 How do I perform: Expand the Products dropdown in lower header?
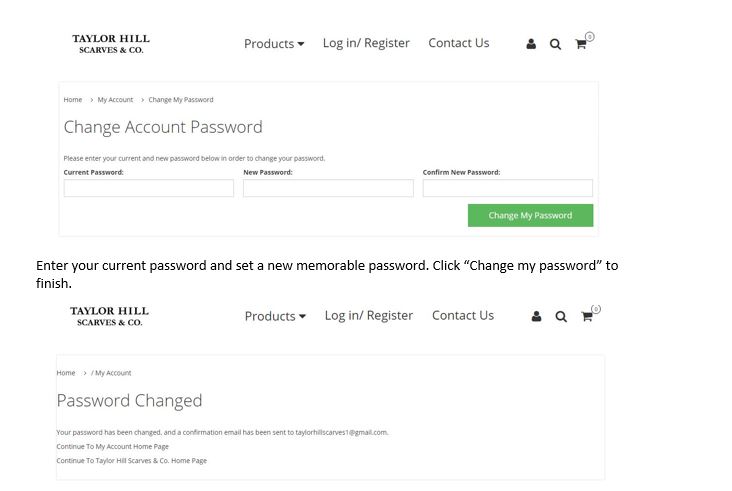(x=275, y=316)
